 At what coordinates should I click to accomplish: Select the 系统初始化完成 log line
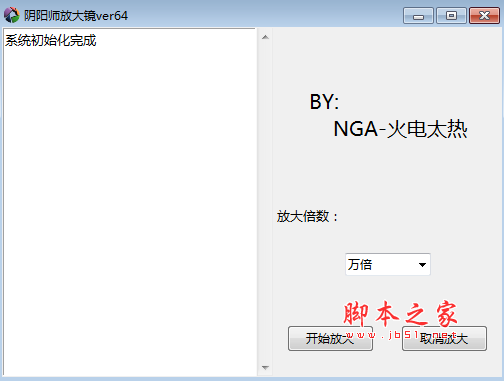coord(51,40)
